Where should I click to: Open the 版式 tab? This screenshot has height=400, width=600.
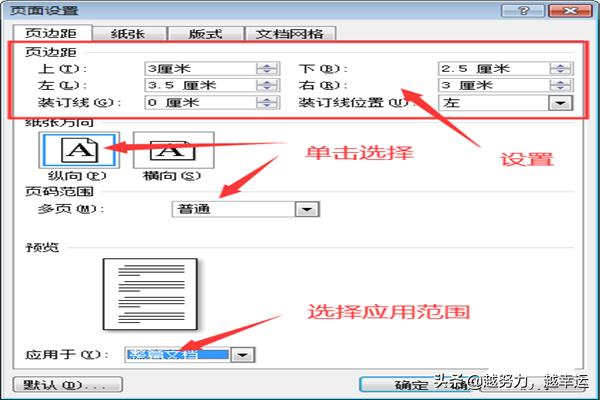[205, 34]
